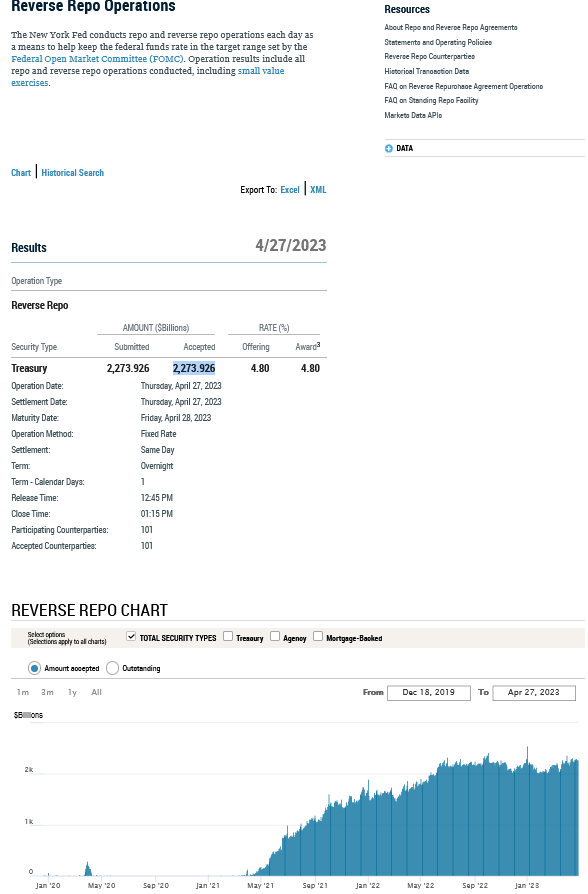Click the Settlement value Same Day
This screenshot has width=588, height=894.
157,450
